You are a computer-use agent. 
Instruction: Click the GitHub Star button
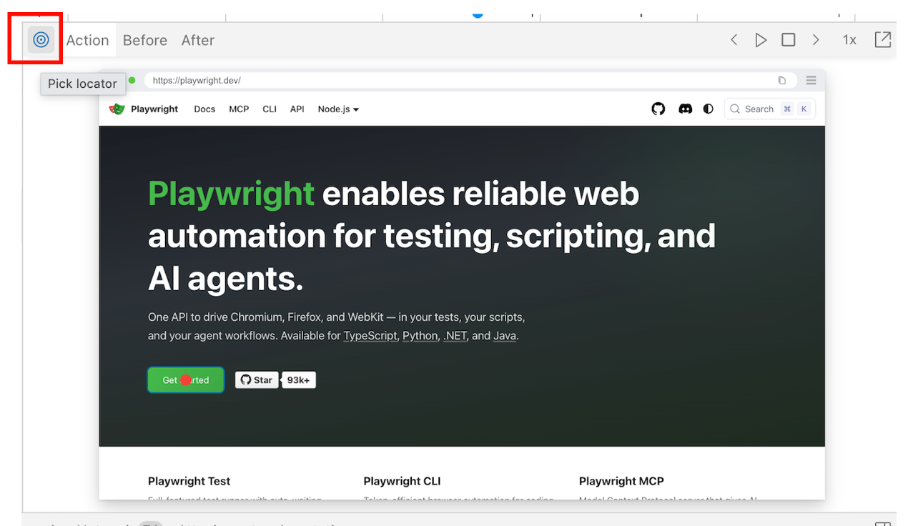click(x=257, y=380)
